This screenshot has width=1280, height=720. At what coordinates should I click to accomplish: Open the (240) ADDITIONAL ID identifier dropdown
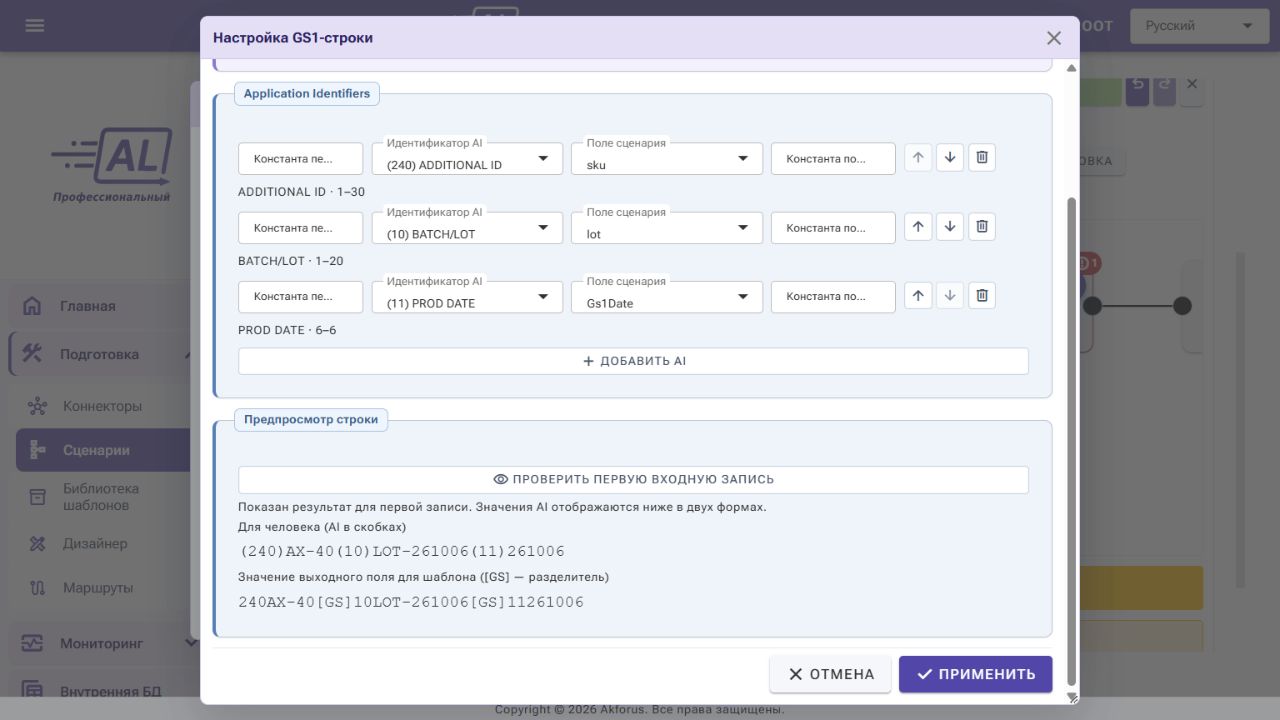(467, 159)
